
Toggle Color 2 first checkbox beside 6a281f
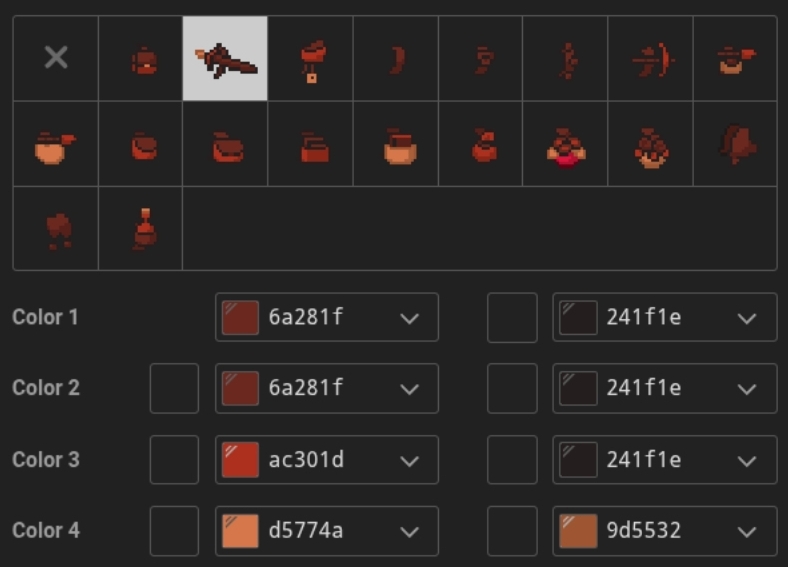click(174, 389)
